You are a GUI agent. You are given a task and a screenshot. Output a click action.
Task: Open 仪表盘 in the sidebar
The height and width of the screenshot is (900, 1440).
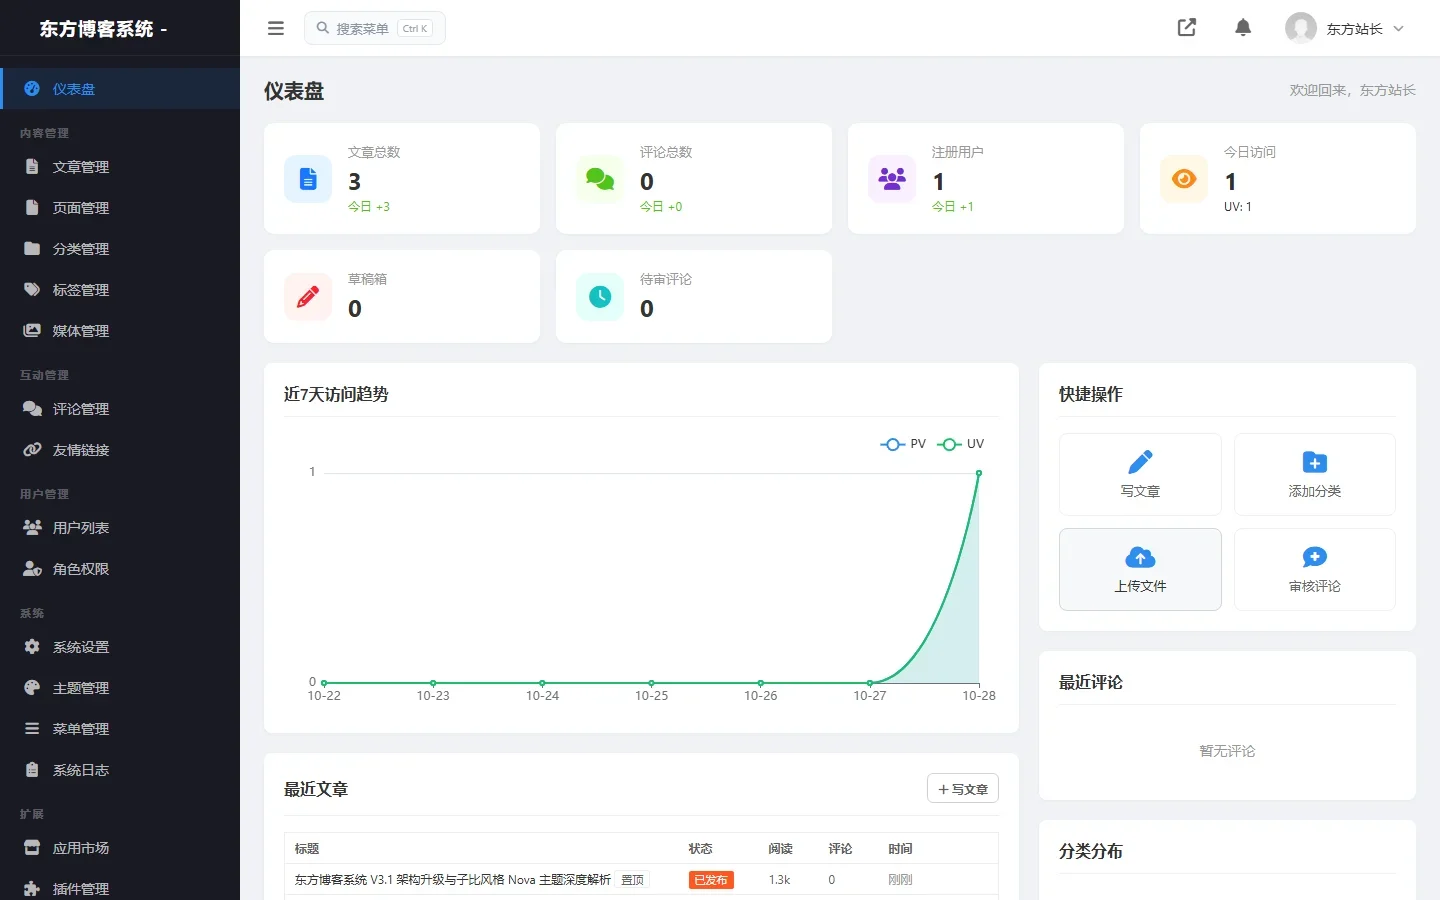point(120,88)
